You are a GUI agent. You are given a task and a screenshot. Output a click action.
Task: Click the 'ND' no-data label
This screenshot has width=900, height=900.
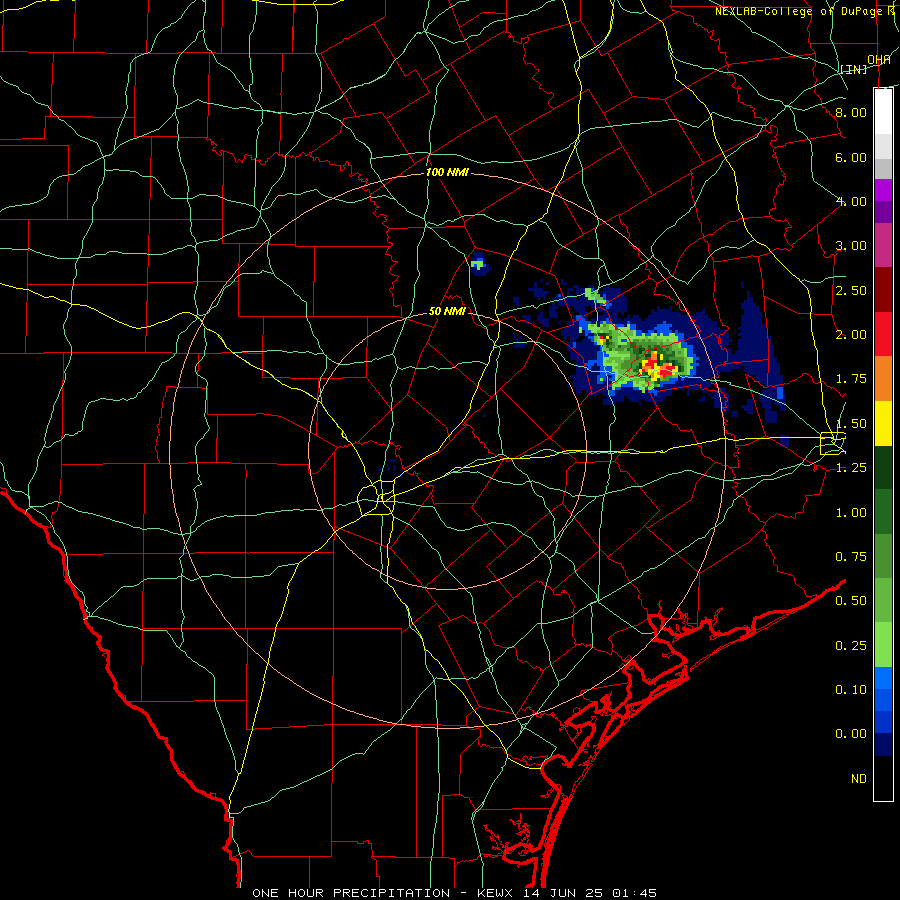coord(859,779)
